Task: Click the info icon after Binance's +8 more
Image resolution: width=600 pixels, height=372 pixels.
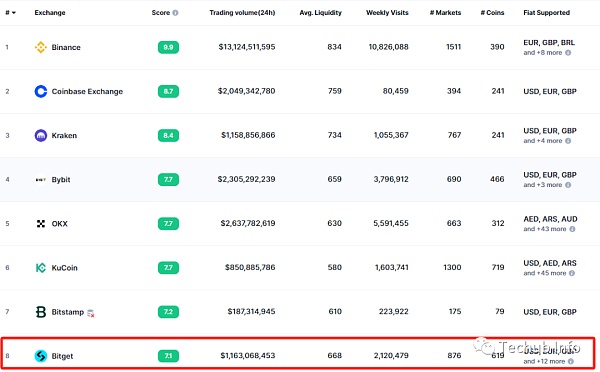Action: [568, 53]
